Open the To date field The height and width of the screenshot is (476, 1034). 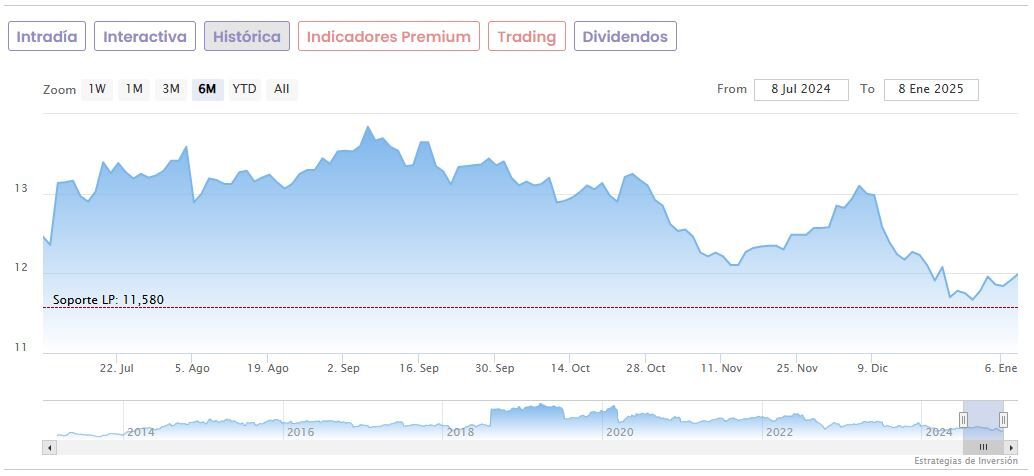point(930,89)
